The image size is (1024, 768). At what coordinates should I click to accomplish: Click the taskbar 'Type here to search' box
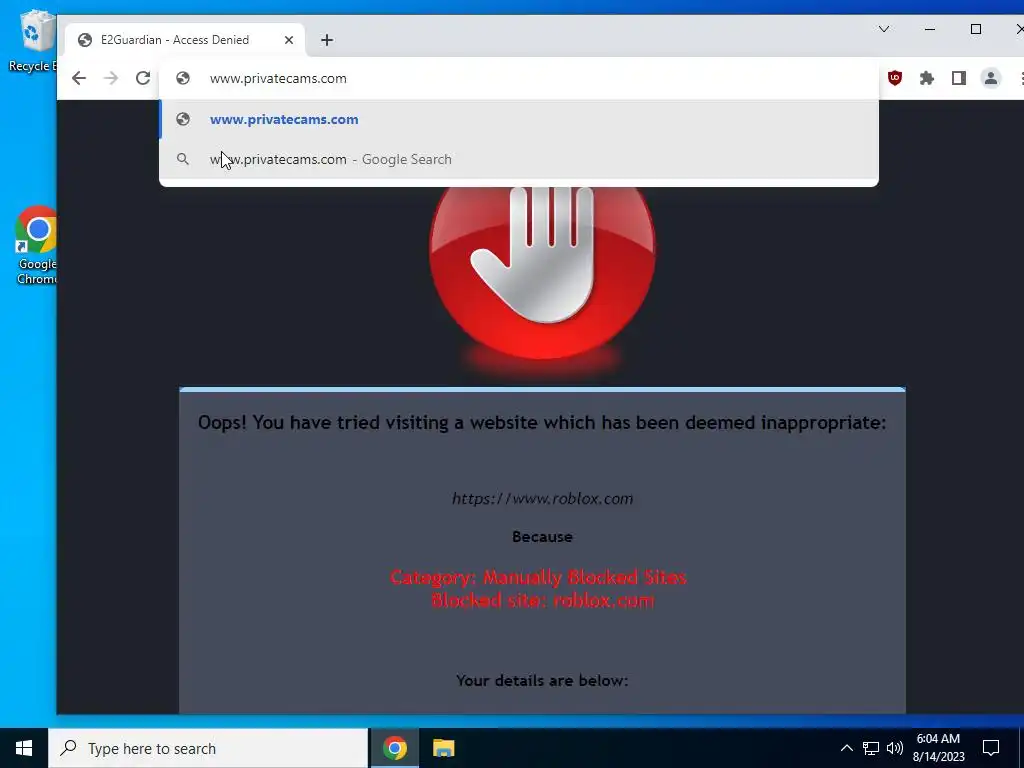[x=208, y=748]
